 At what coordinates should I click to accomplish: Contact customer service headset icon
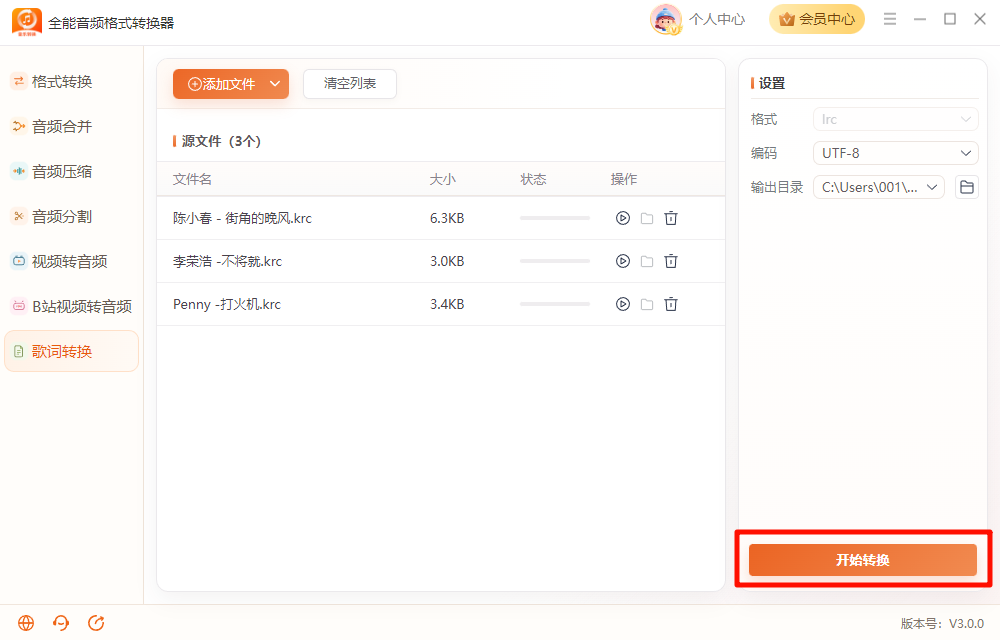click(x=61, y=623)
